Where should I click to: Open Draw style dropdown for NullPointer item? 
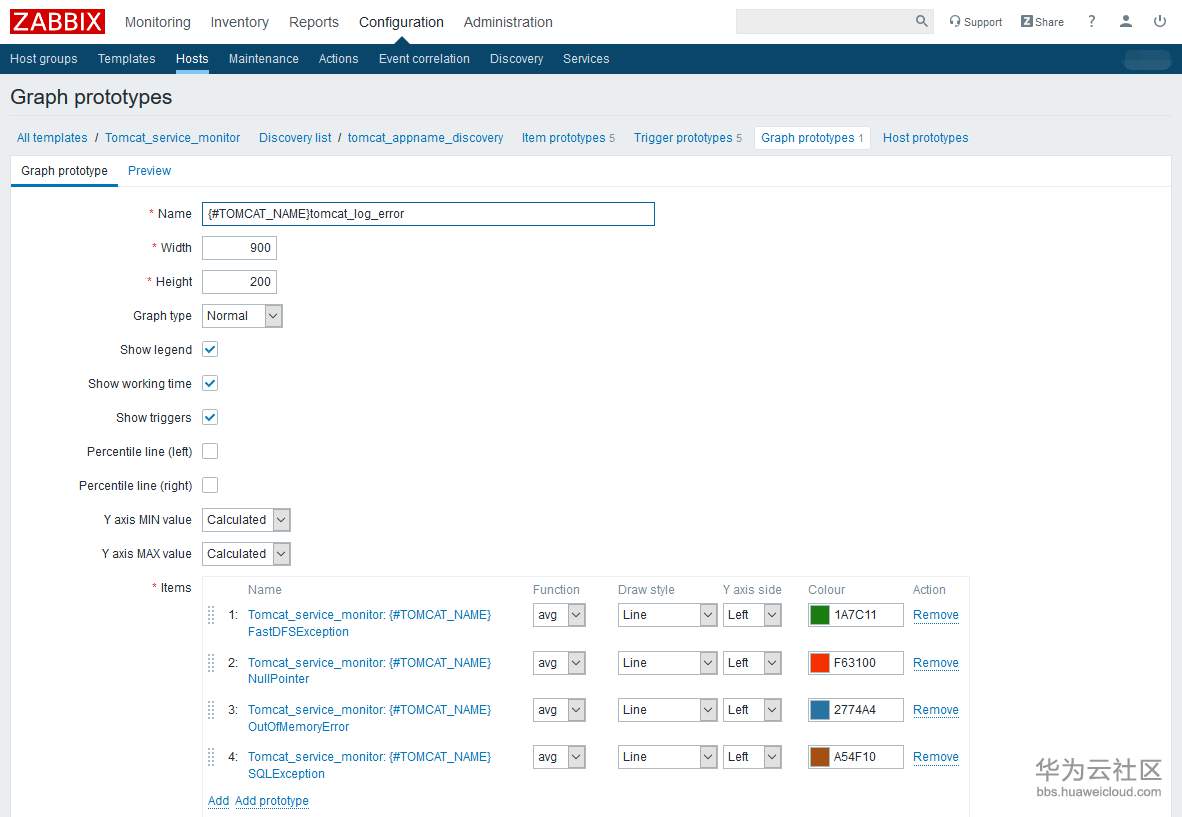click(x=666, y=662)
